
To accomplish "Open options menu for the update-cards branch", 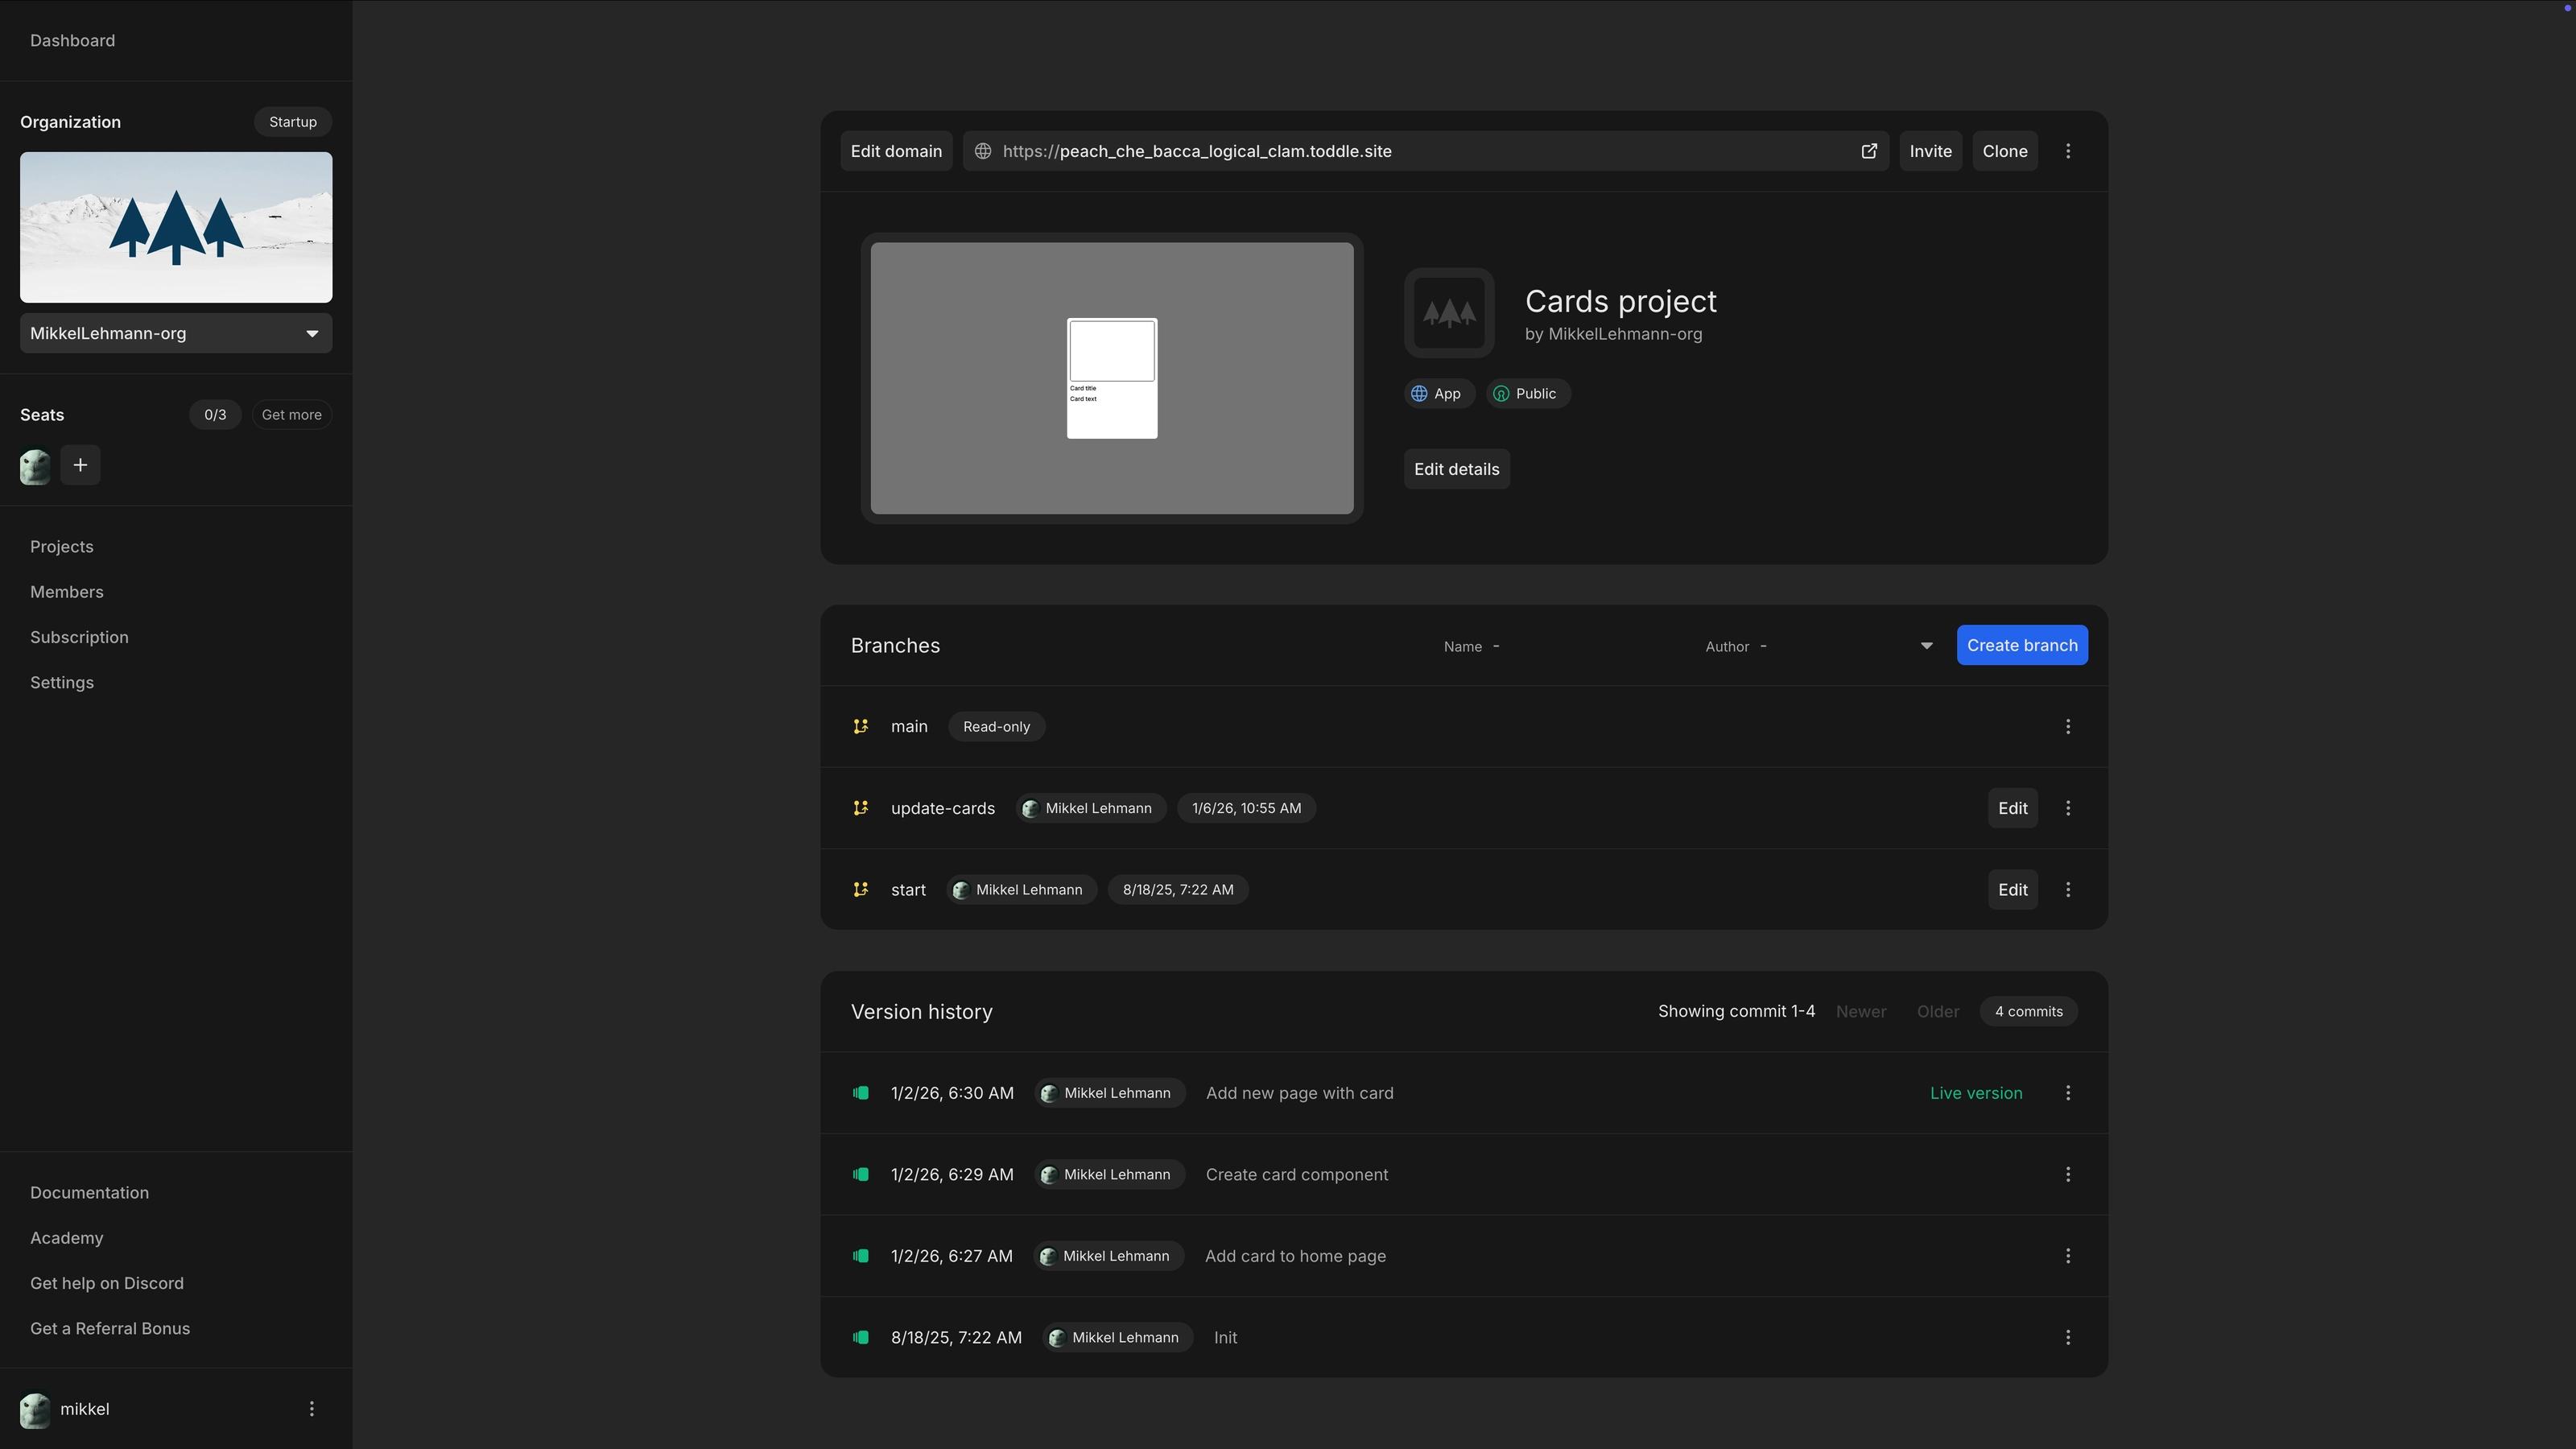I will pos(2068,808).
